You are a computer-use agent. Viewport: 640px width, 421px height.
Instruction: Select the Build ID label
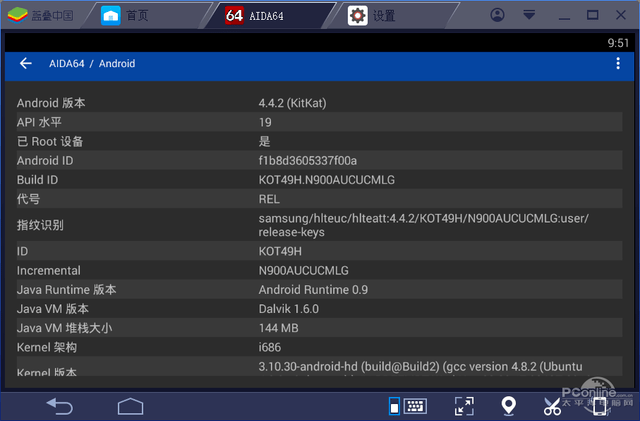(x=37, y=180)
